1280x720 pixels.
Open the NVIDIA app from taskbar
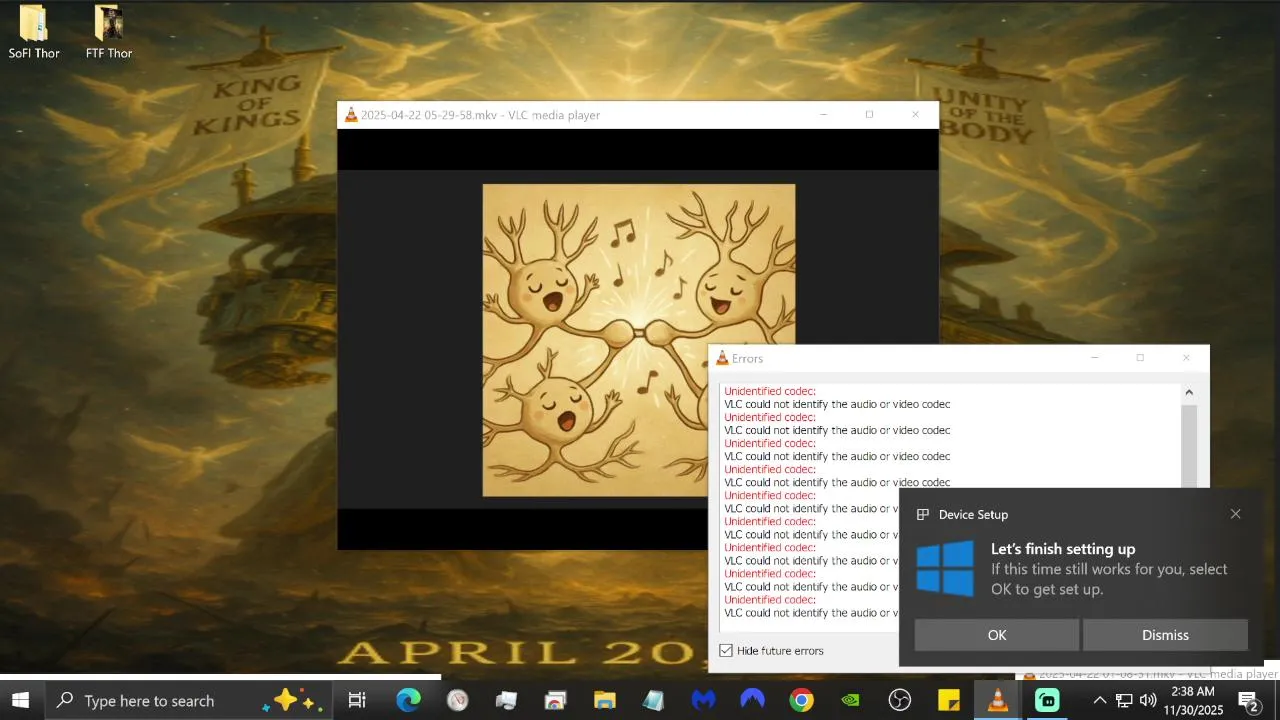pos(850,701)
